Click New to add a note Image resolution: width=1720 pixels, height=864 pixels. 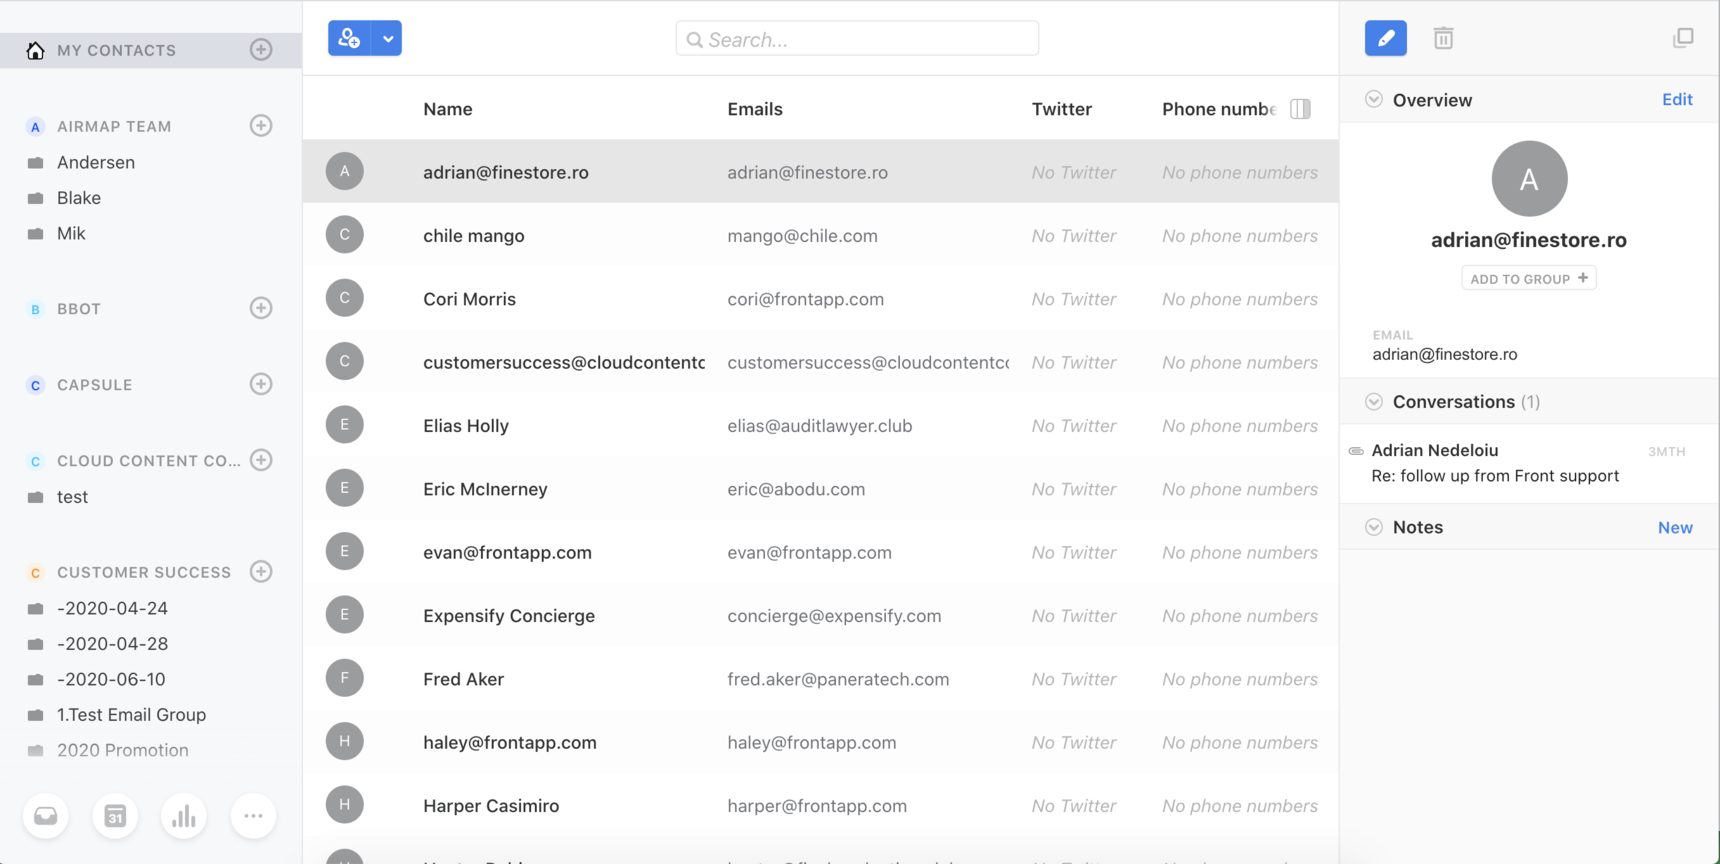(x=1675, y=527)
